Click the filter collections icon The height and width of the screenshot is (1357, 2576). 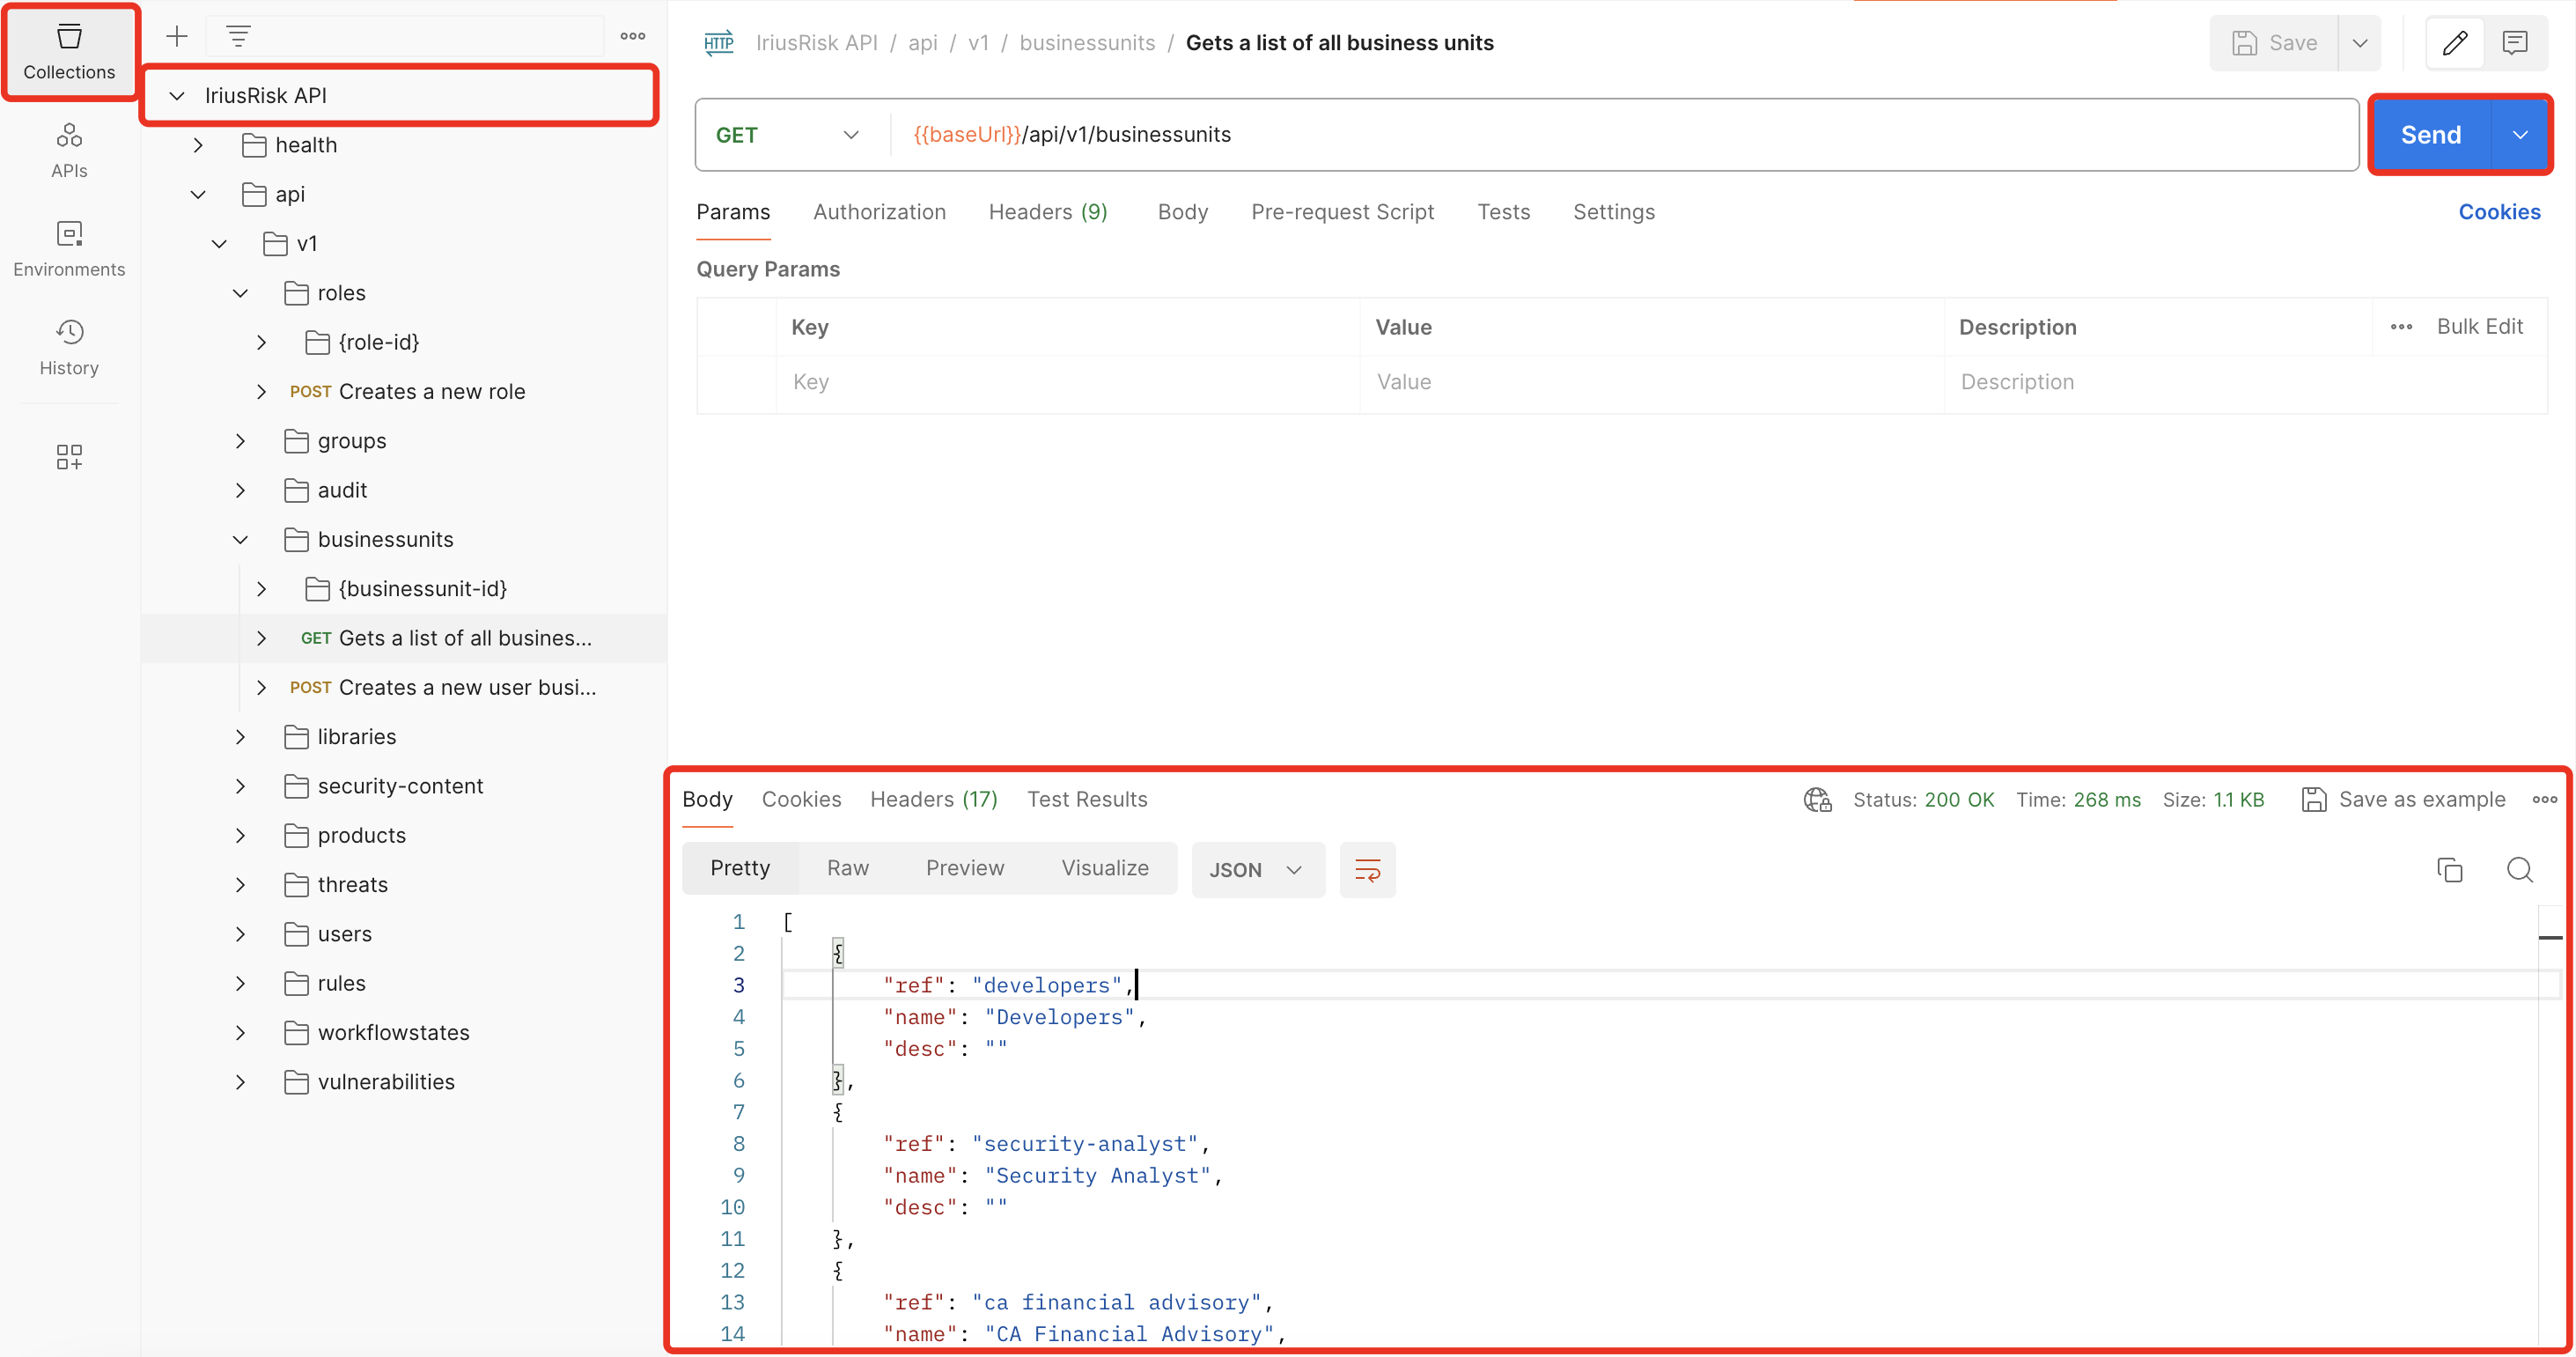pos(238,37)
